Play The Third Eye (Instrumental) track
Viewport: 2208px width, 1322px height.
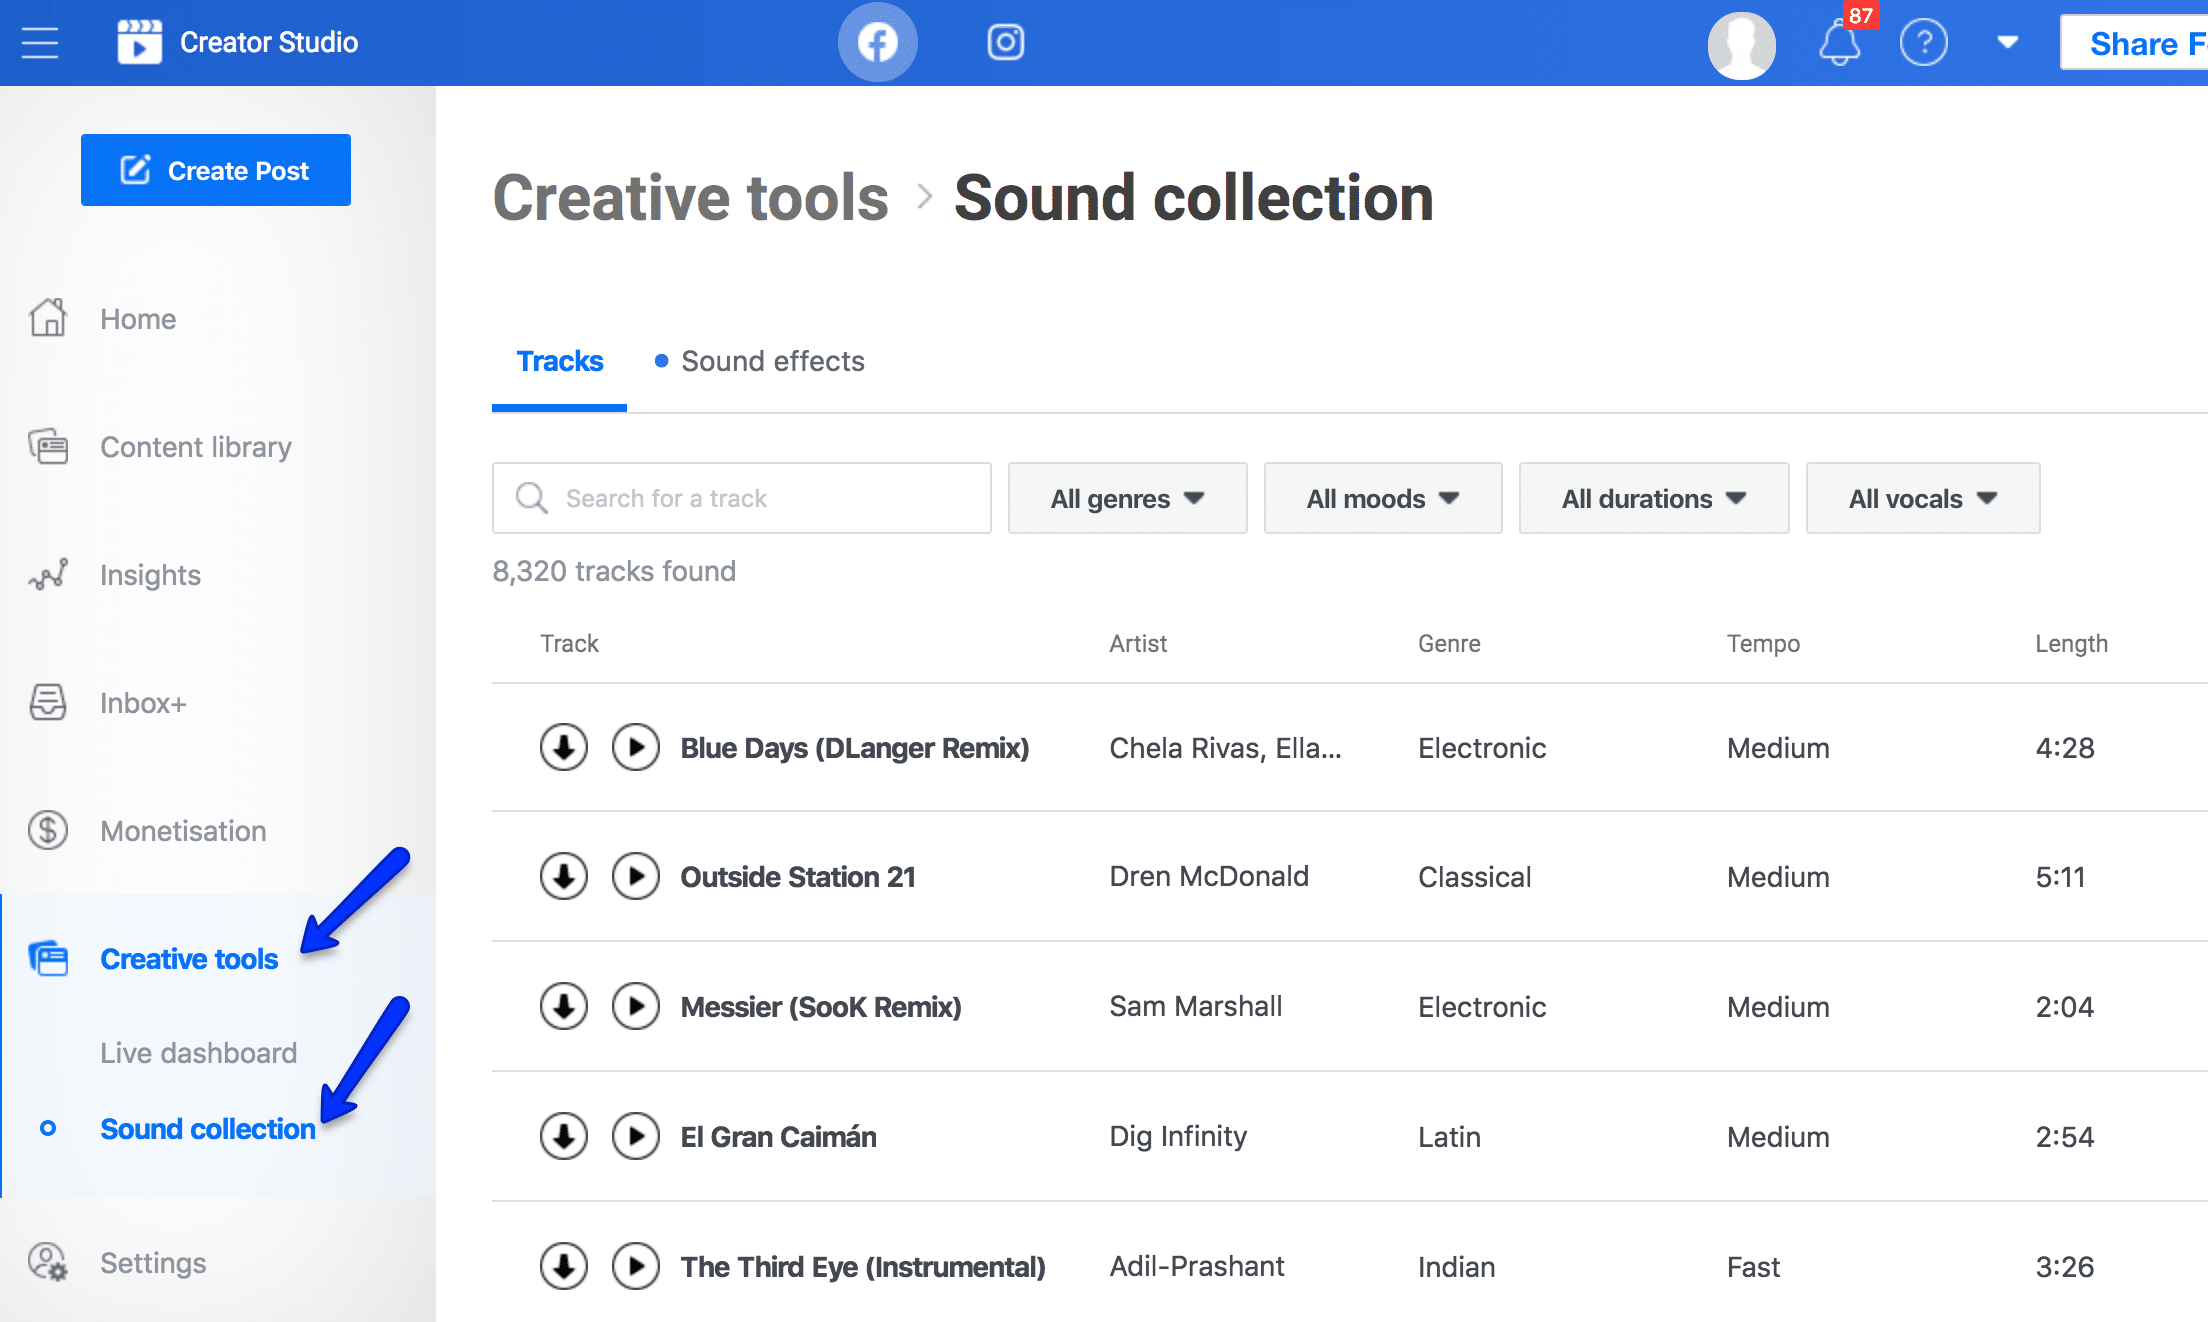636,1266
